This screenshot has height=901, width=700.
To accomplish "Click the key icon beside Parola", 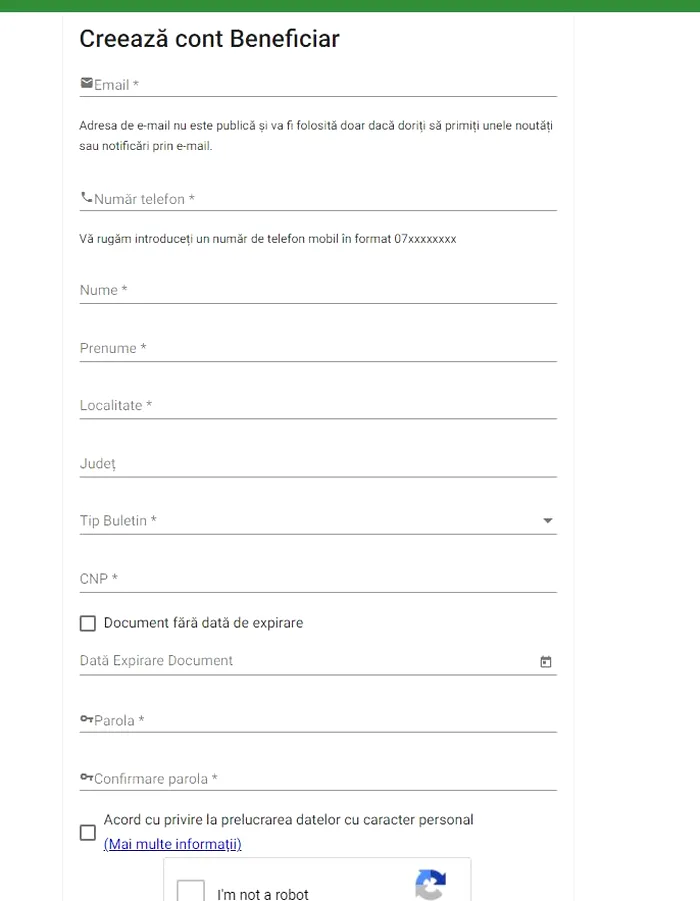I will tap(86, 720).
